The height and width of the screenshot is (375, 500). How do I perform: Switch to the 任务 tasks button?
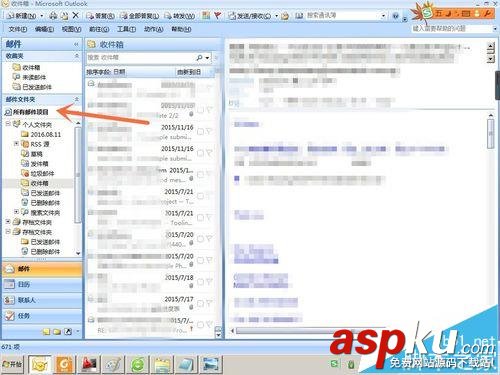coord(42,316)
